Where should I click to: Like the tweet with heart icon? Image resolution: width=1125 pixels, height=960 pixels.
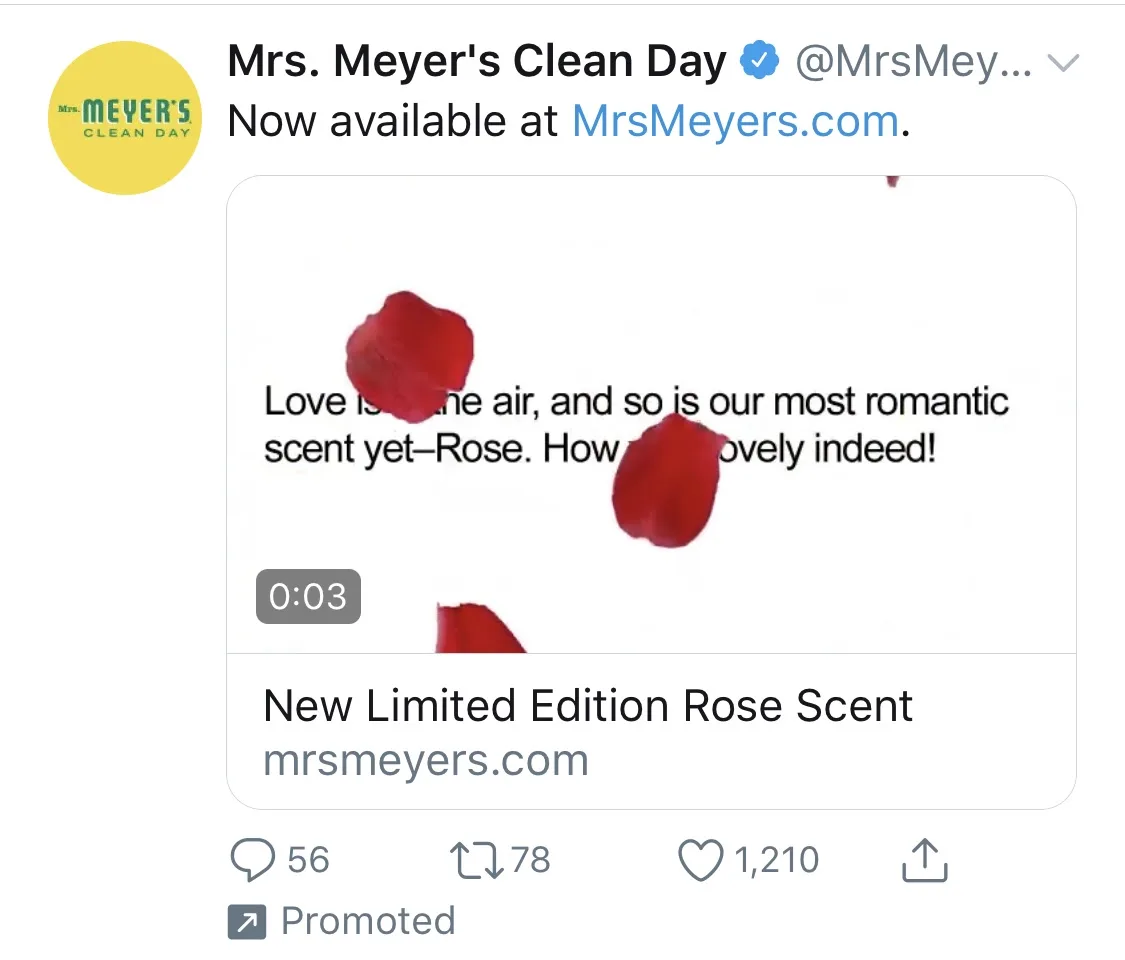click(700, 860)
